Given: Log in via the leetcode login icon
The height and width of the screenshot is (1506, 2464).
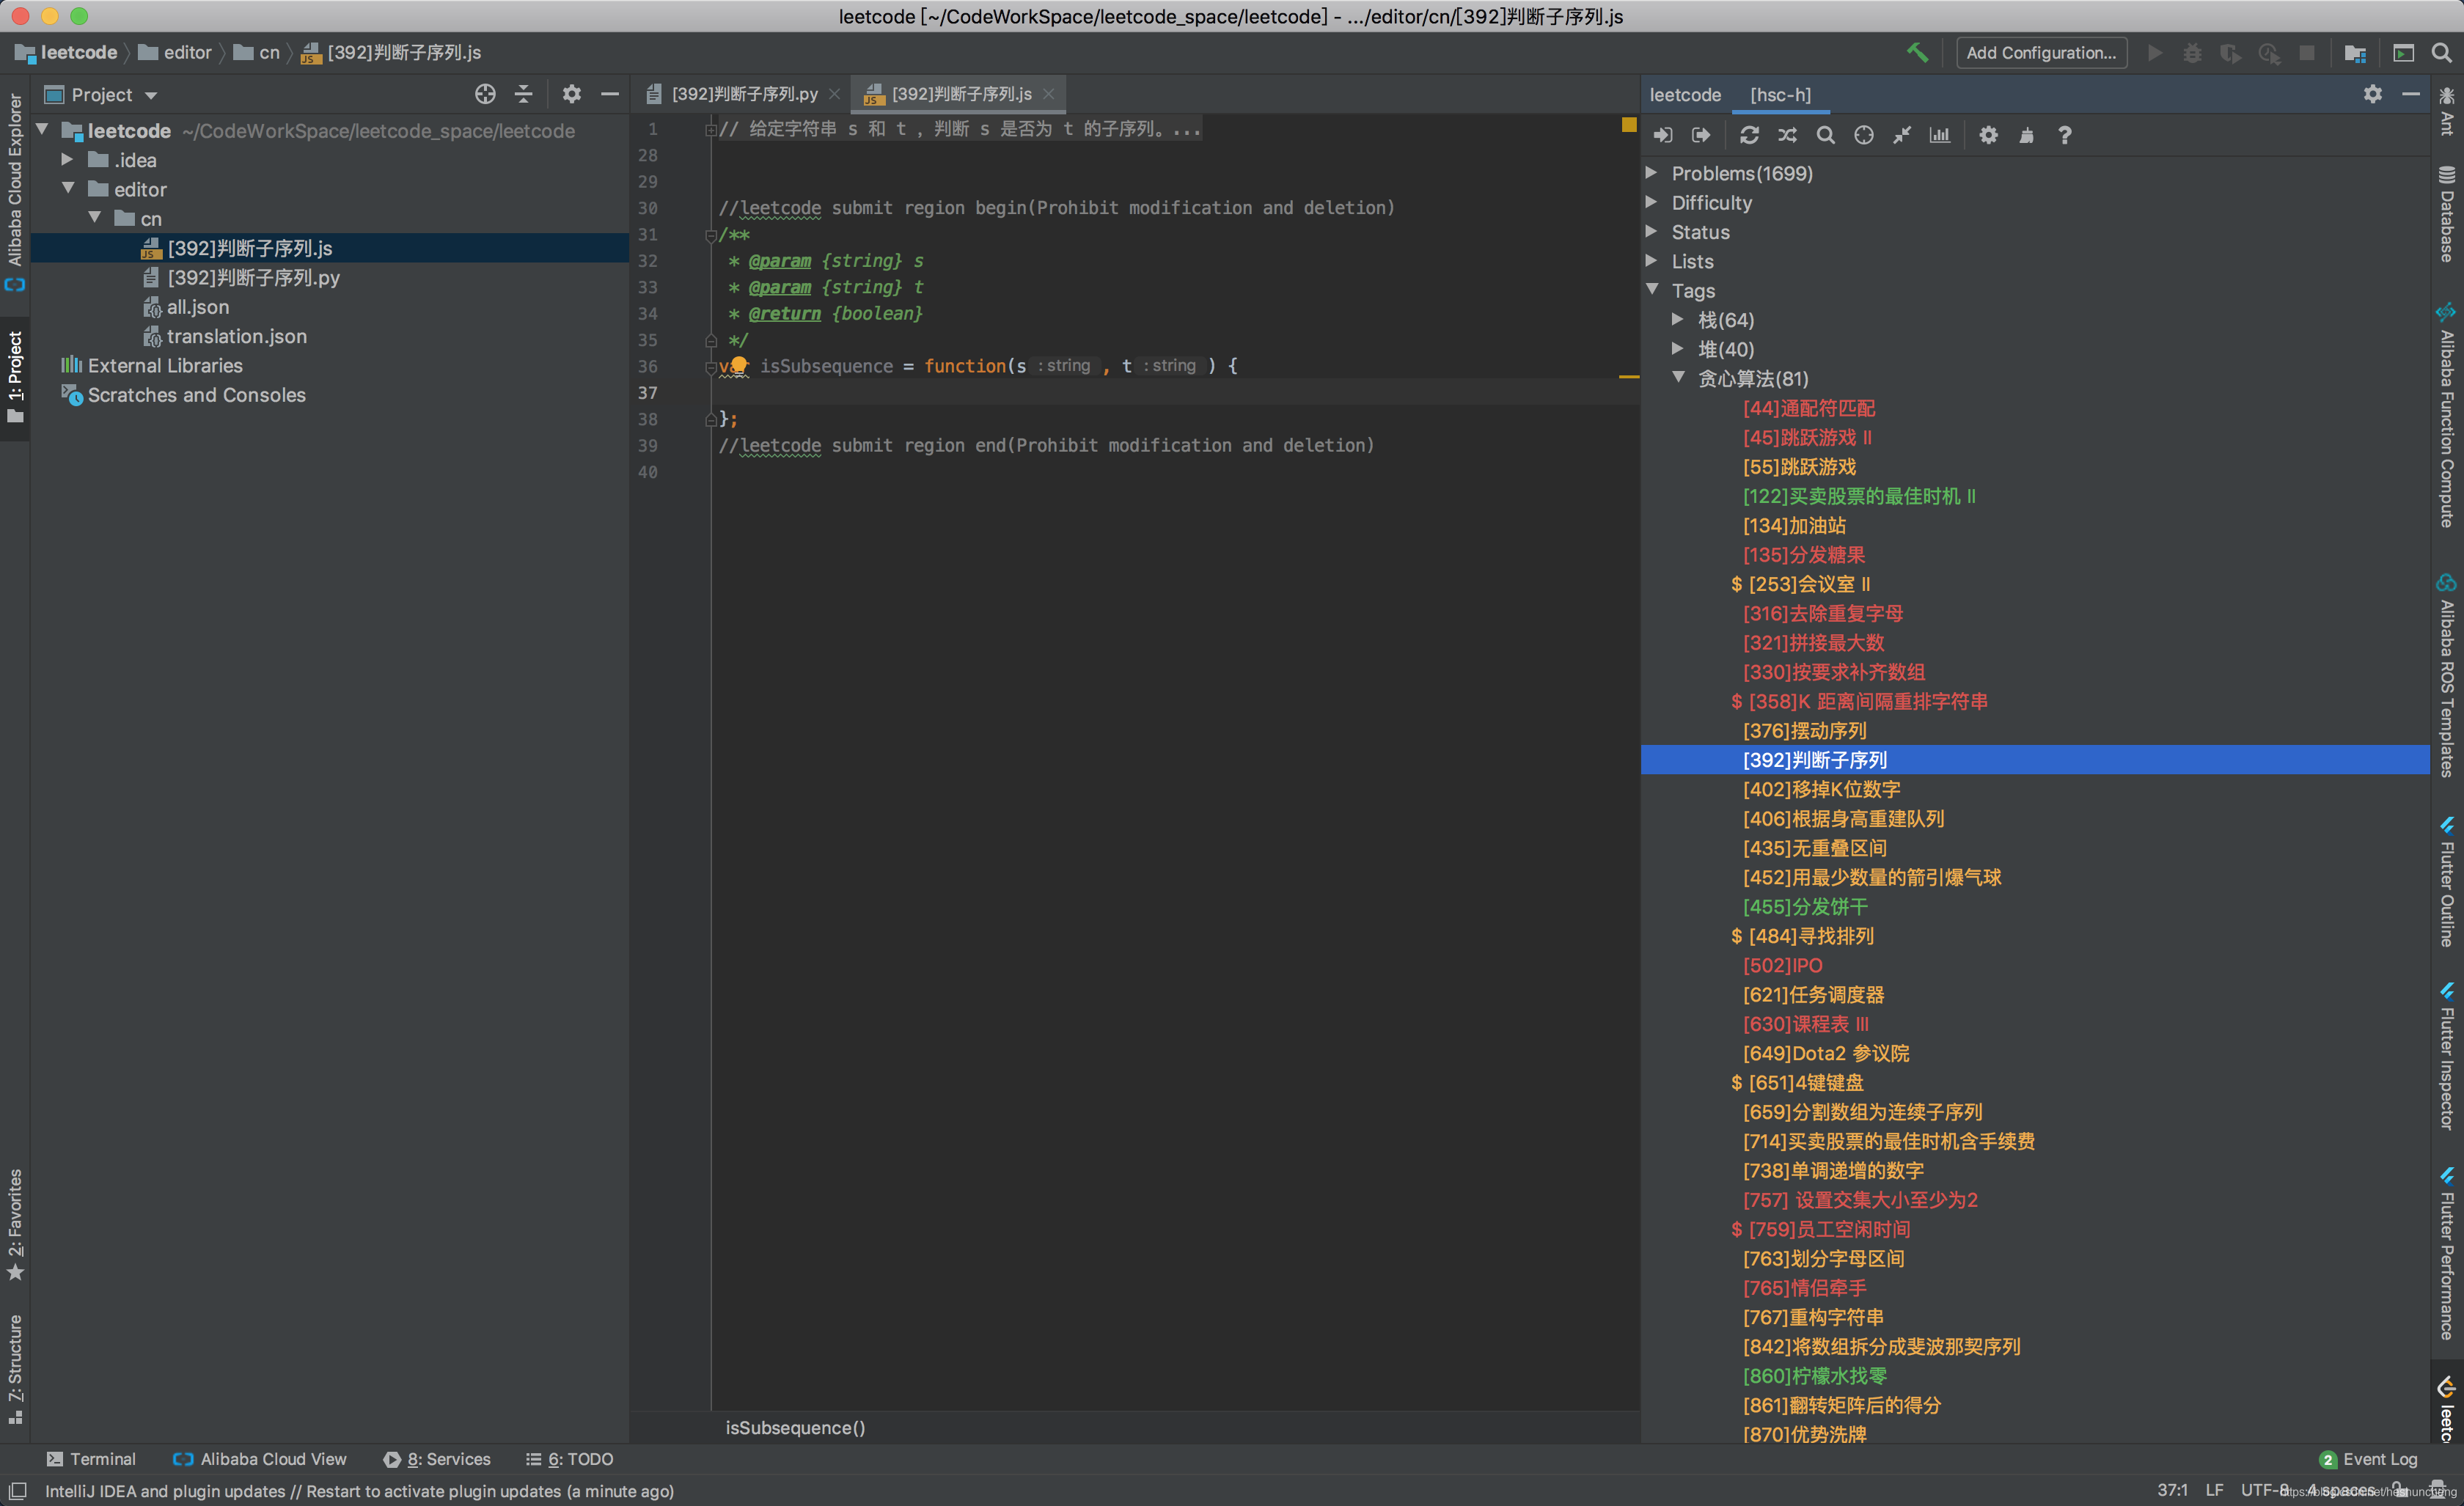Looking at the screenshot, I should point(1663,135).
